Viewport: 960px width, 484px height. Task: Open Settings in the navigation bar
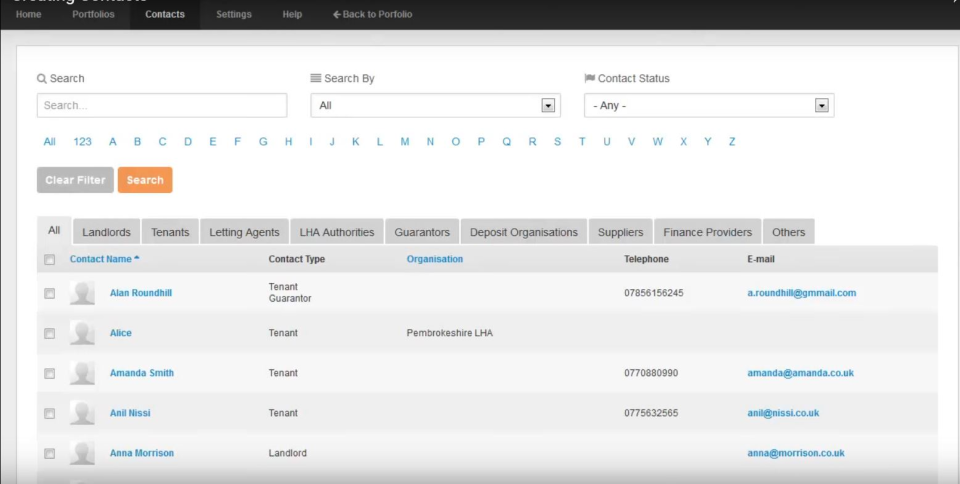pyautogui.click(x=233, y=14)
